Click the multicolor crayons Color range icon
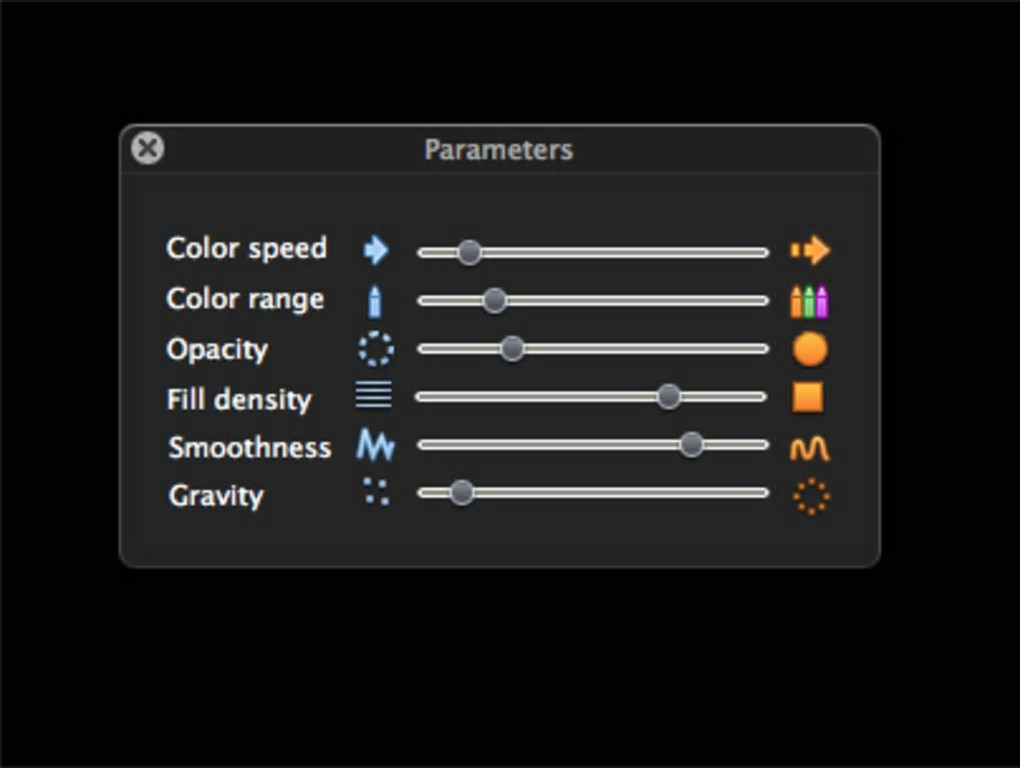Screen dimensions: 1020x768 (810, 300)
